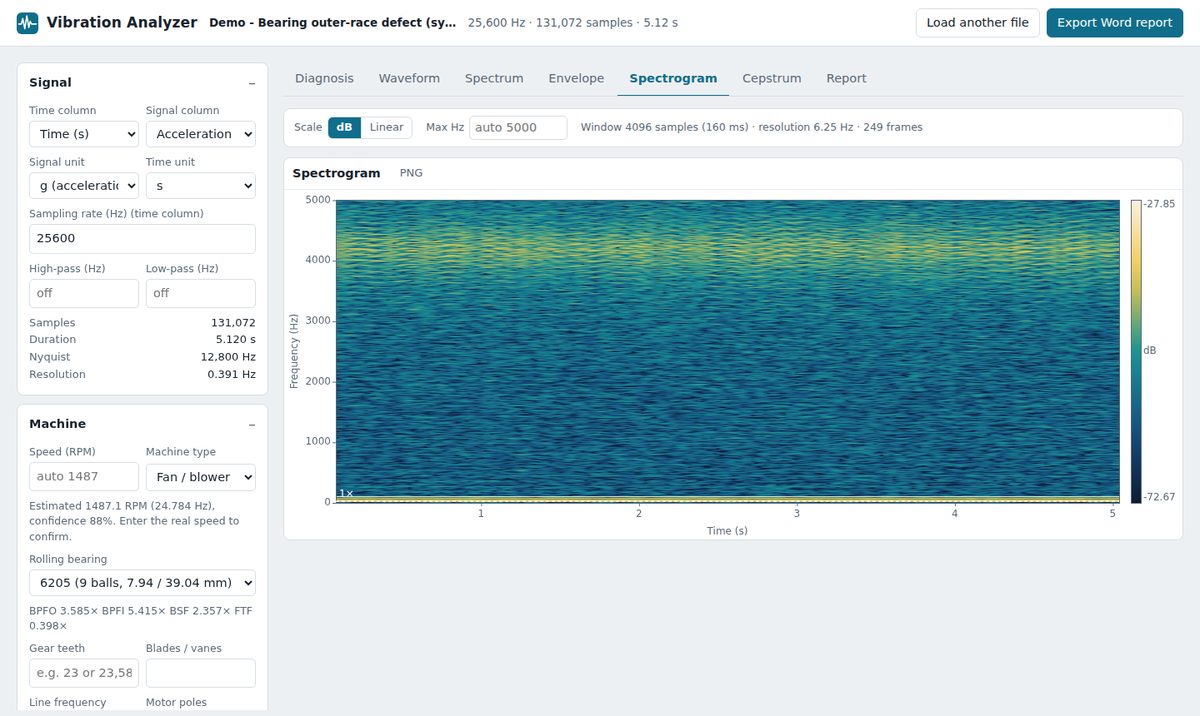Open the Time column dropdown
Viewport: 1200px width, 716px height.
pyautogui.click(x=84, y=134)
